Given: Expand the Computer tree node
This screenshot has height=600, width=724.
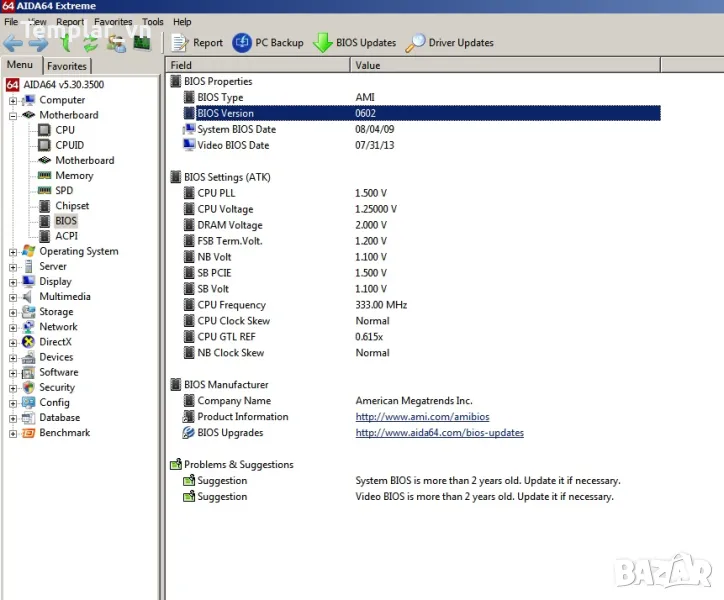Looking at the screenshot, I should click(13, 100).
